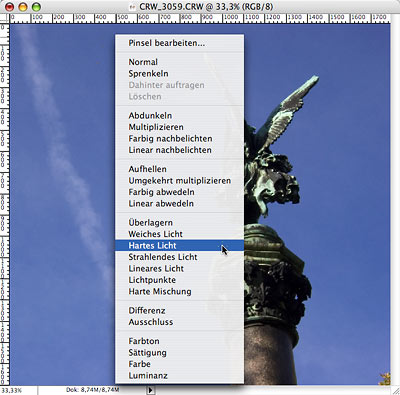Viewport: 400px width, 395px height.
Task: Select Multiplizieren blend mode
Action: tap(179, 127)
